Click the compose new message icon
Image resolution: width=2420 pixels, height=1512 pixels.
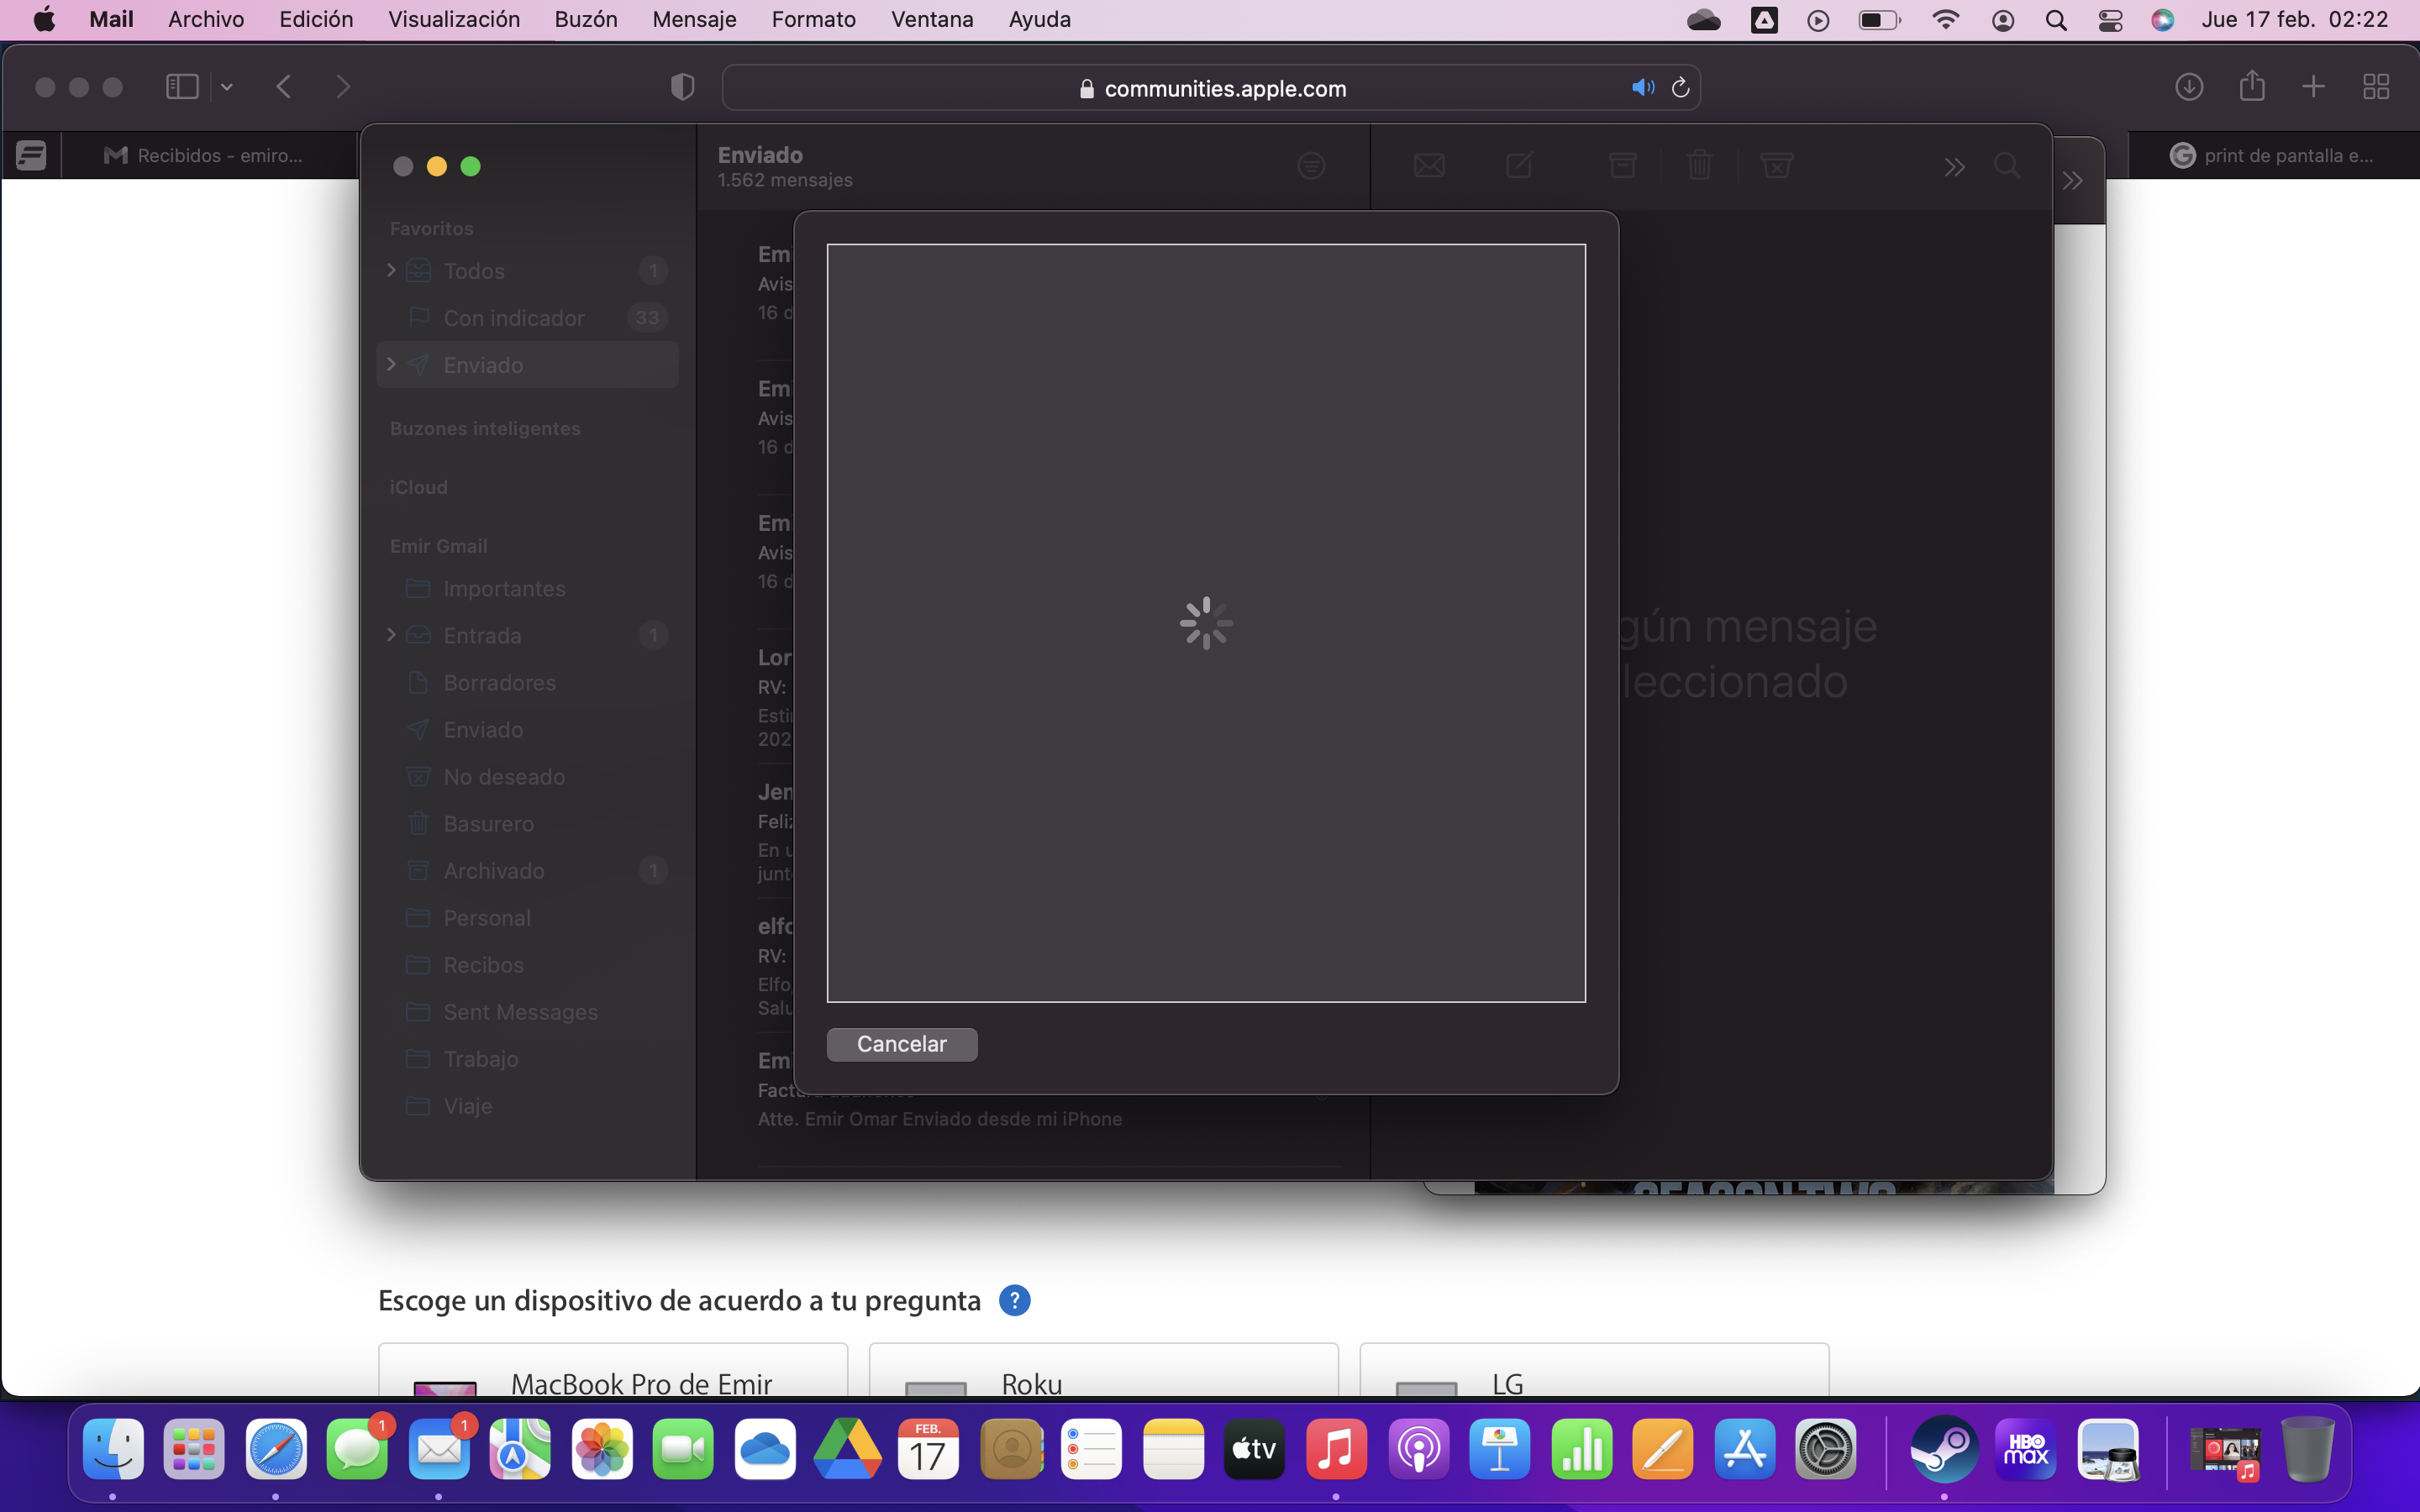point(1519,165)
